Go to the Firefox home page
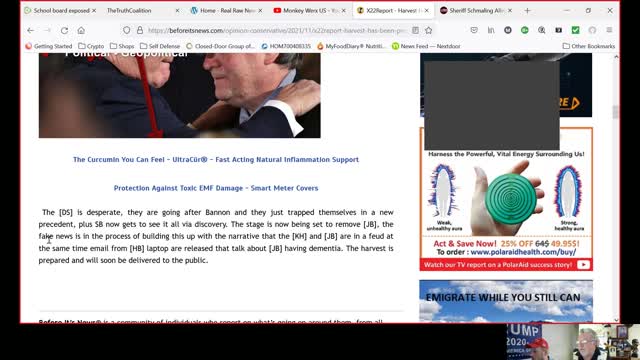The width and height of the screenshot is (640, 360). 81,30
